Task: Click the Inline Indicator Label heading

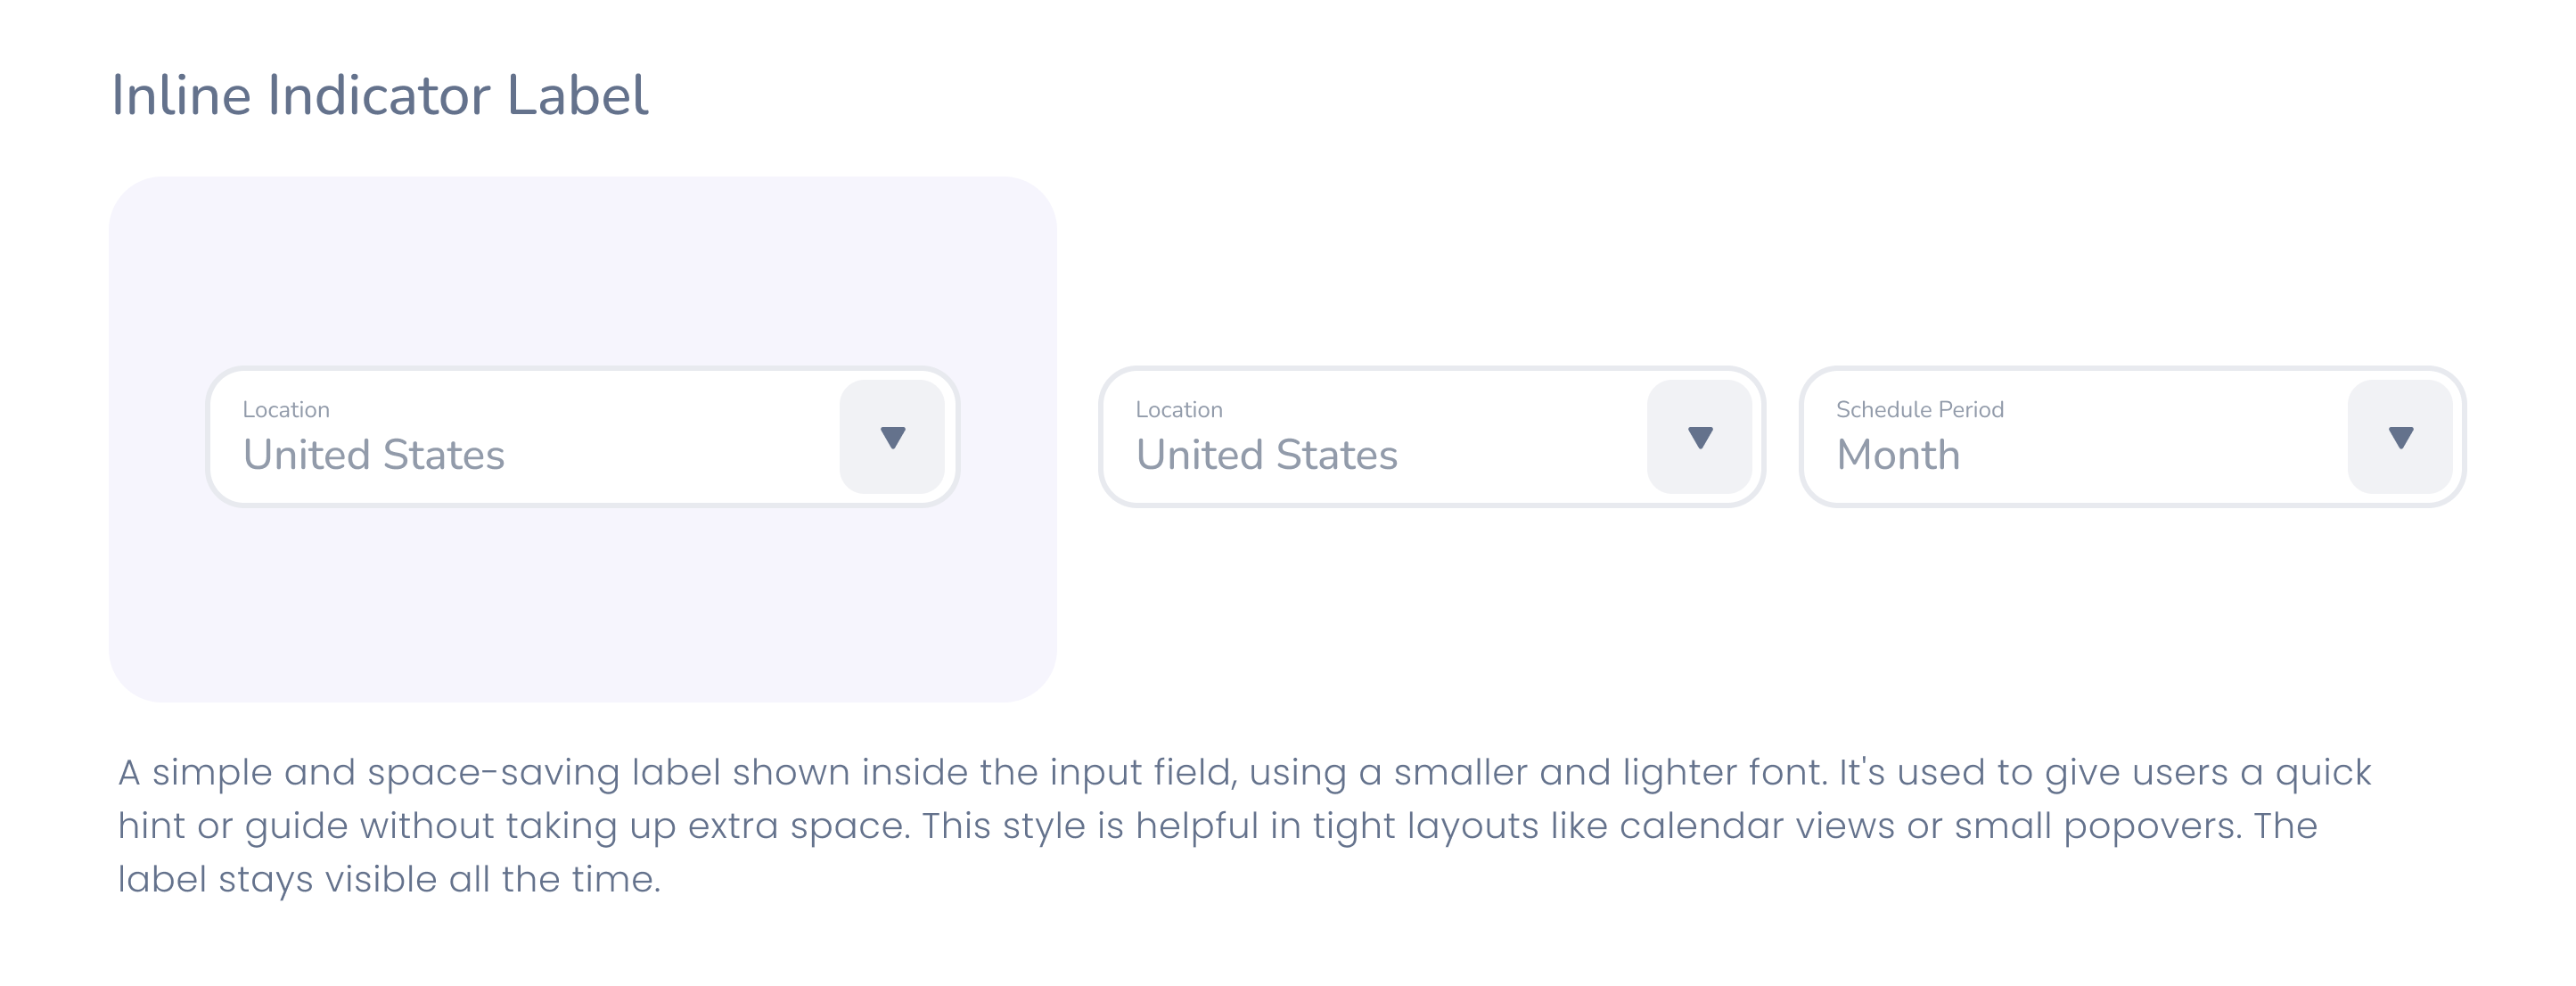Action: click(x=380, y=95)
